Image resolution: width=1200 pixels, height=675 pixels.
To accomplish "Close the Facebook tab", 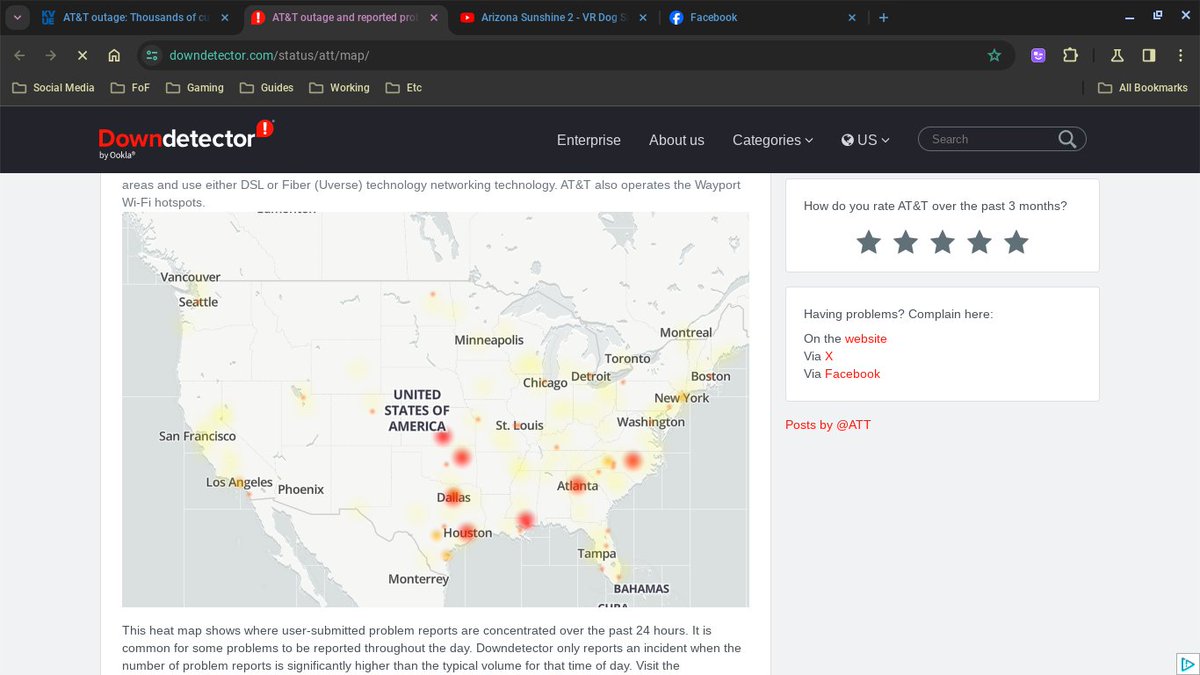I will (x=852, y=17).
